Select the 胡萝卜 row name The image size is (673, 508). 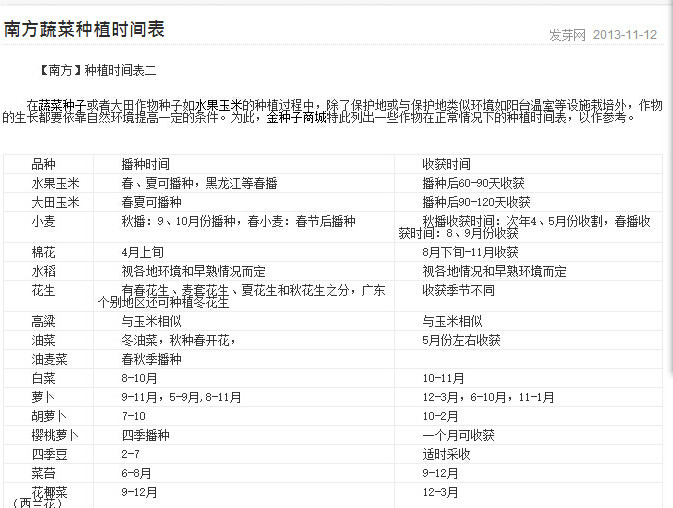tap(49, 416)
